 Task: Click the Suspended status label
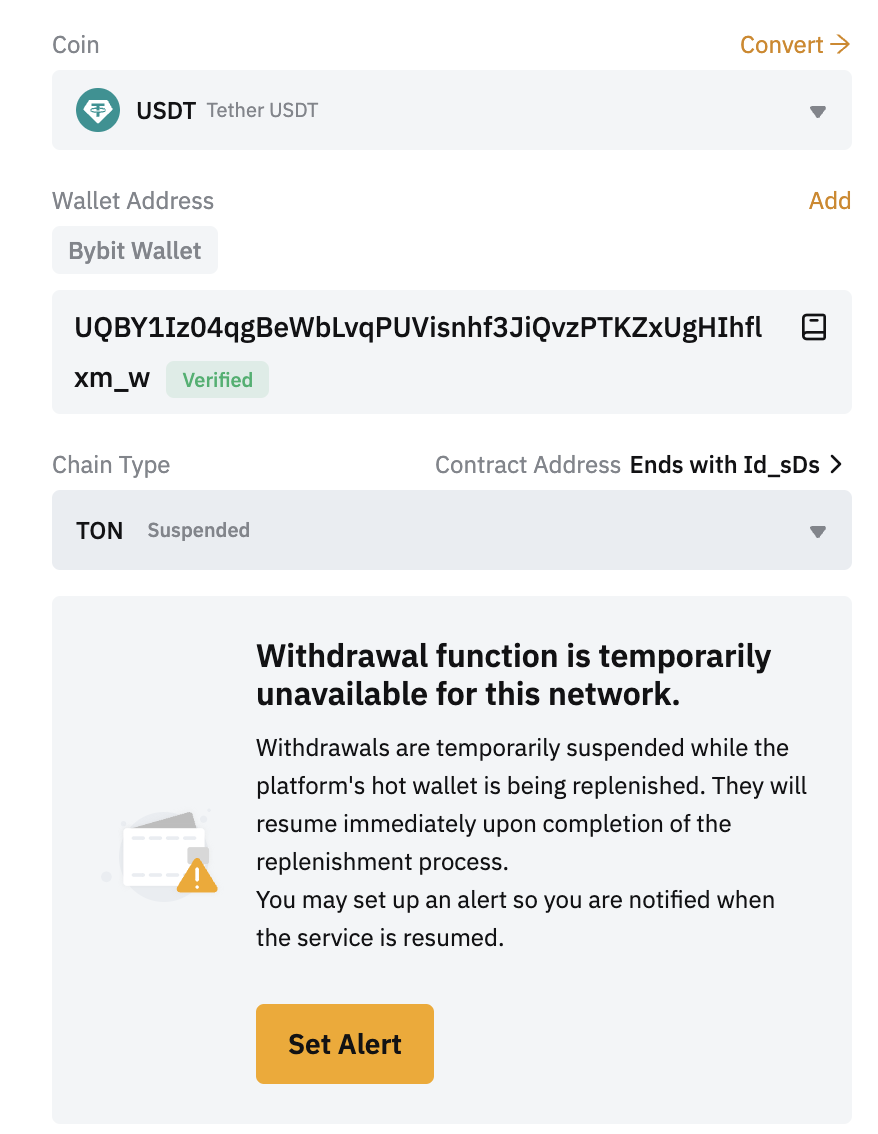(x=198, y=530)
